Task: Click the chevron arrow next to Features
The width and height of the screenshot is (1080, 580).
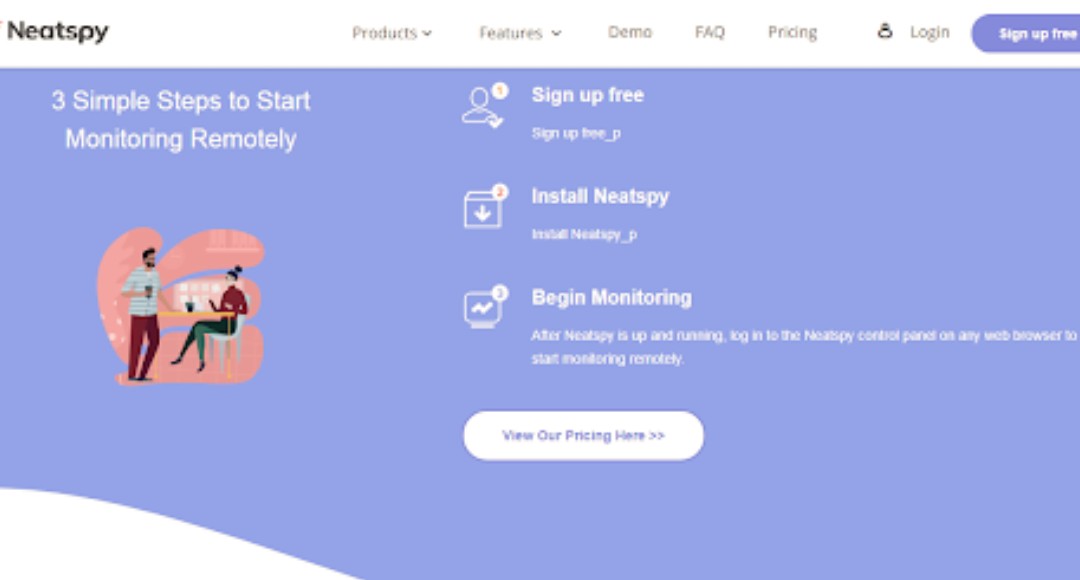Action: pos(557,34)
